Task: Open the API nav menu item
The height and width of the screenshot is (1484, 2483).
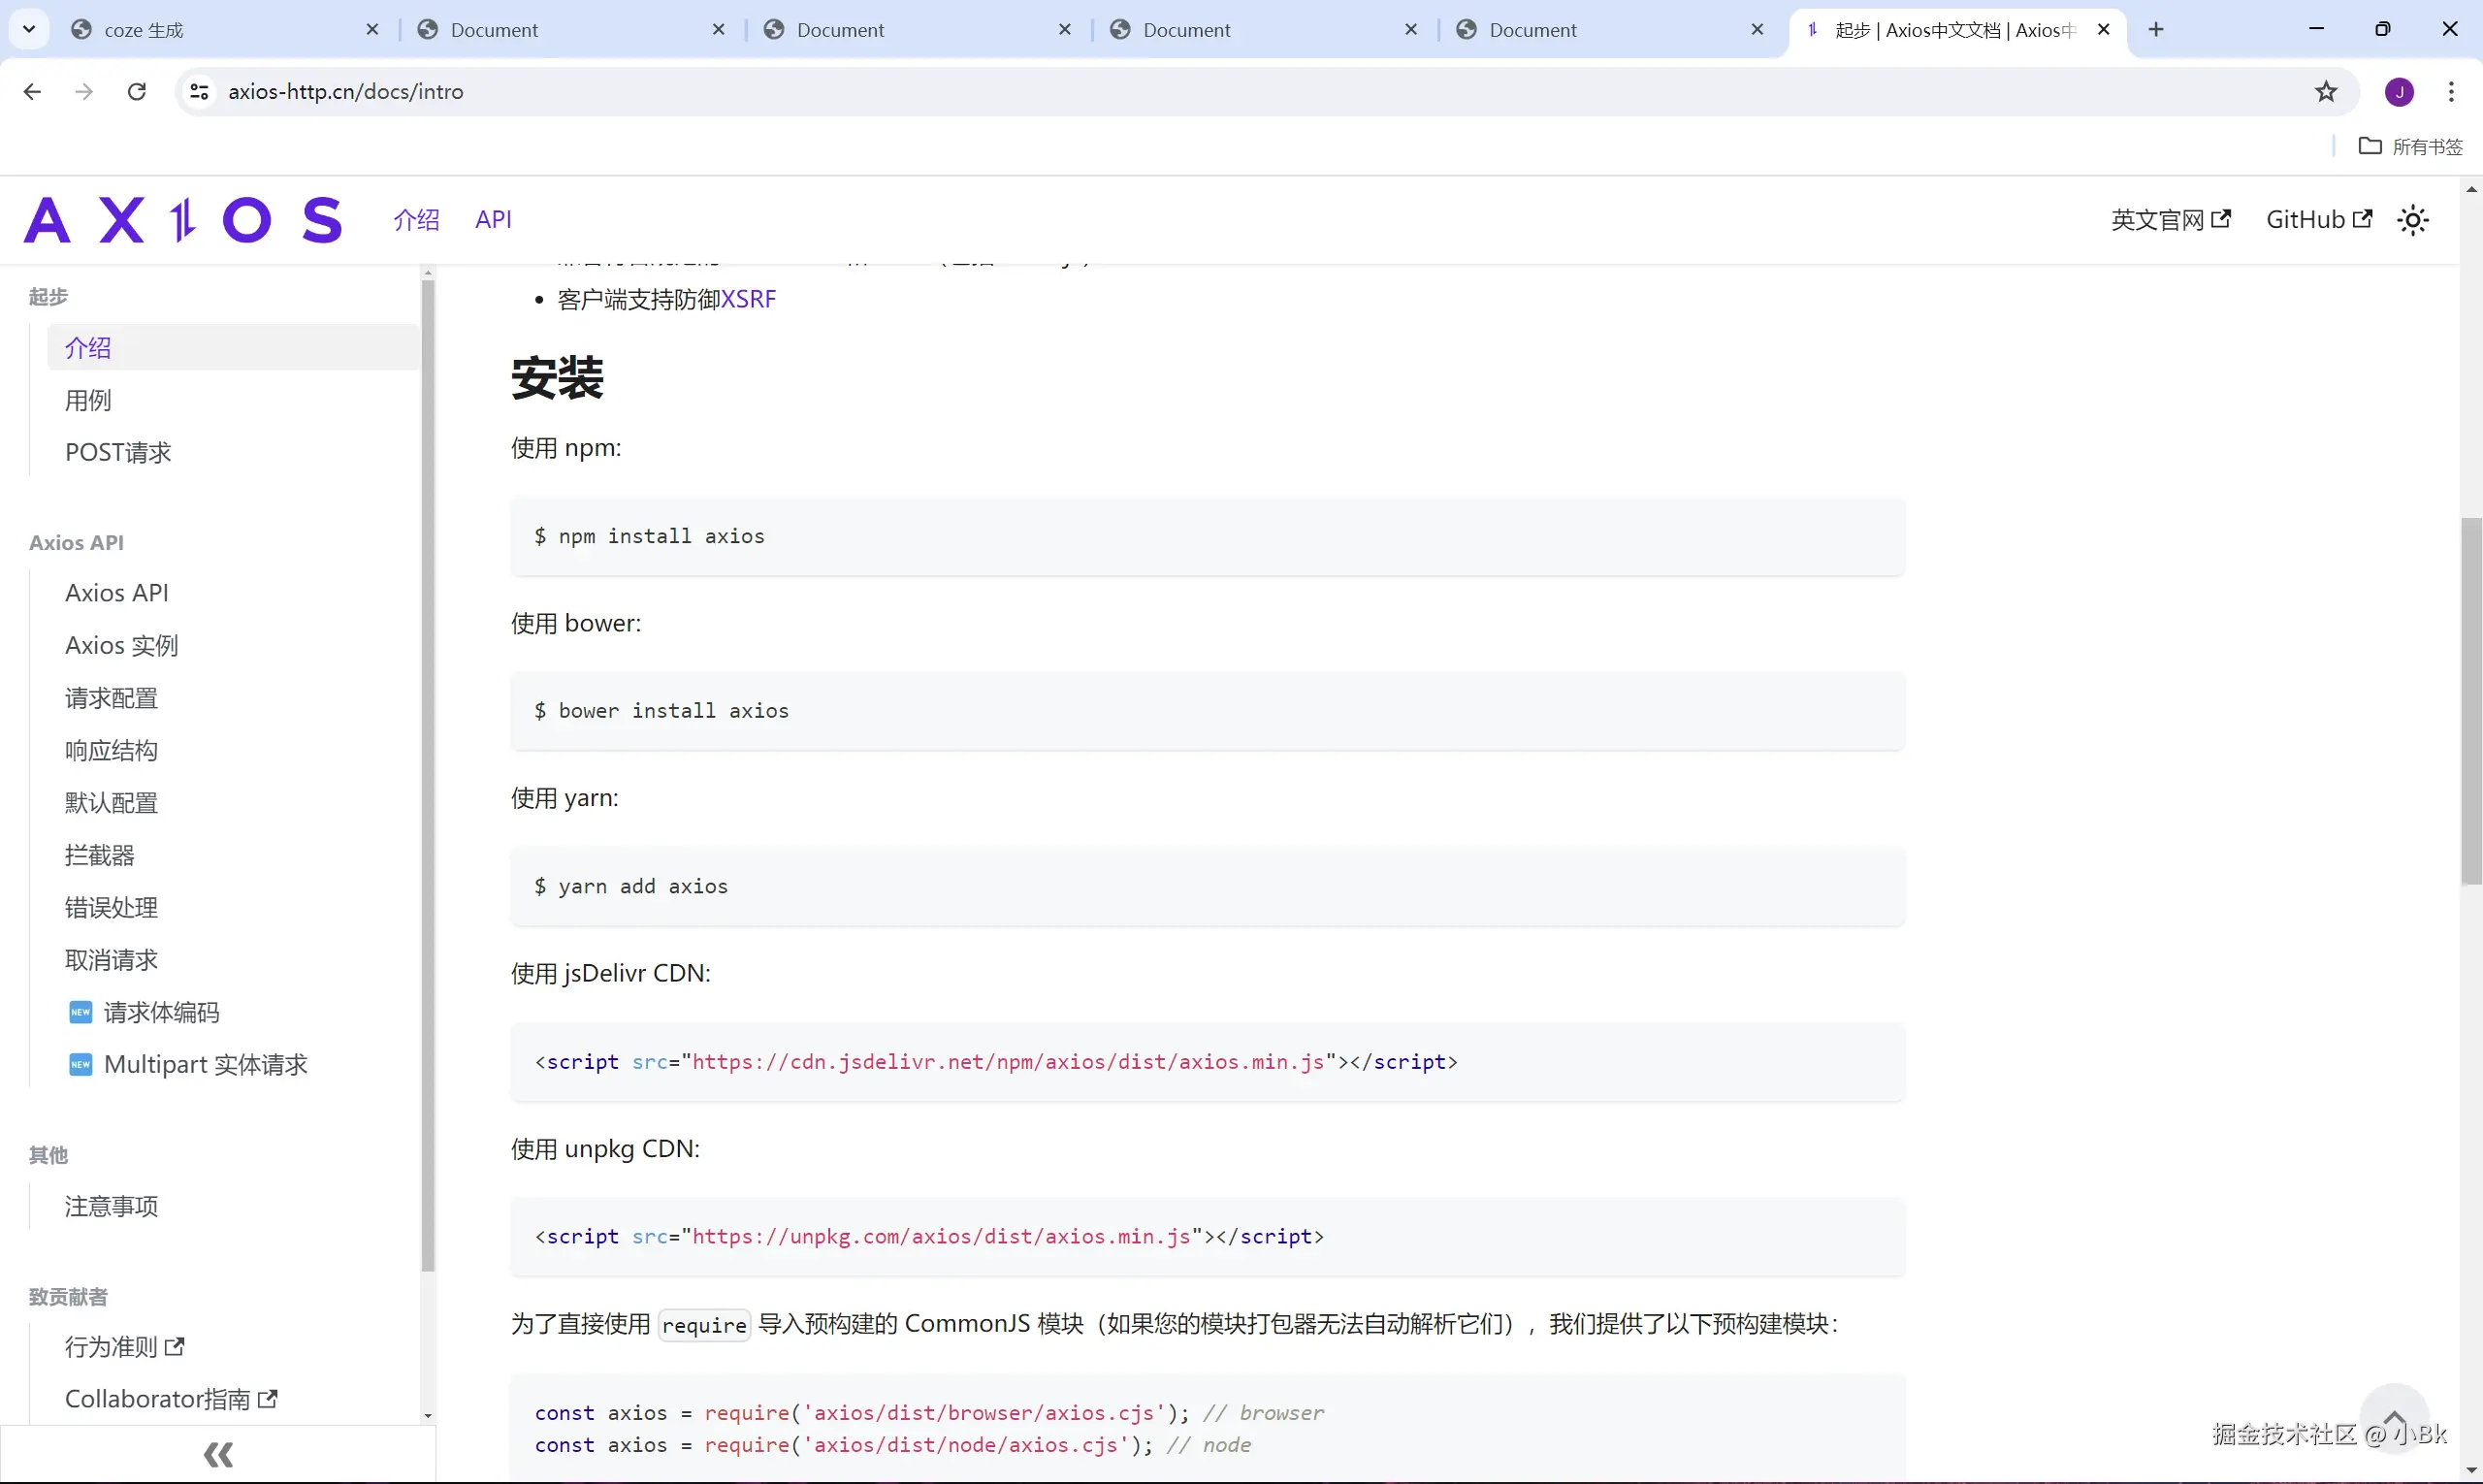Action: [493, 219]
